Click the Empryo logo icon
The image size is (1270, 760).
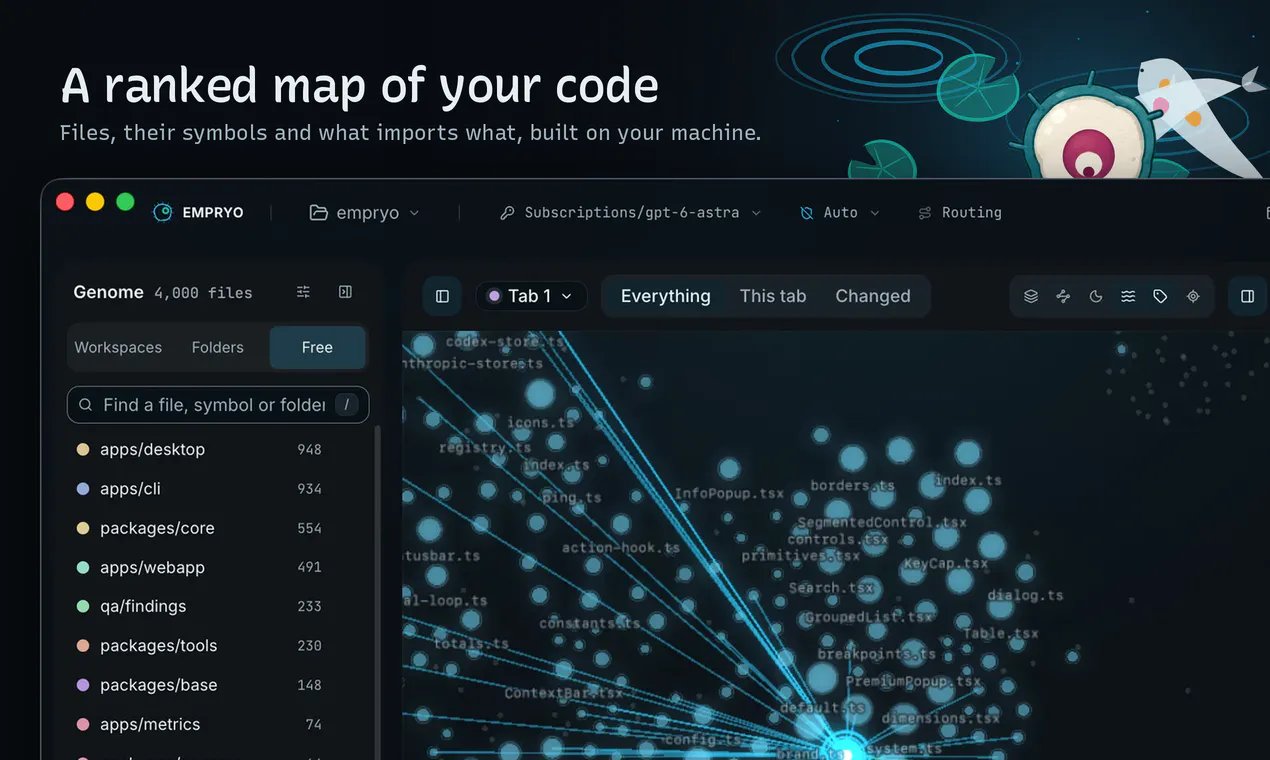[x=163, y=212]
